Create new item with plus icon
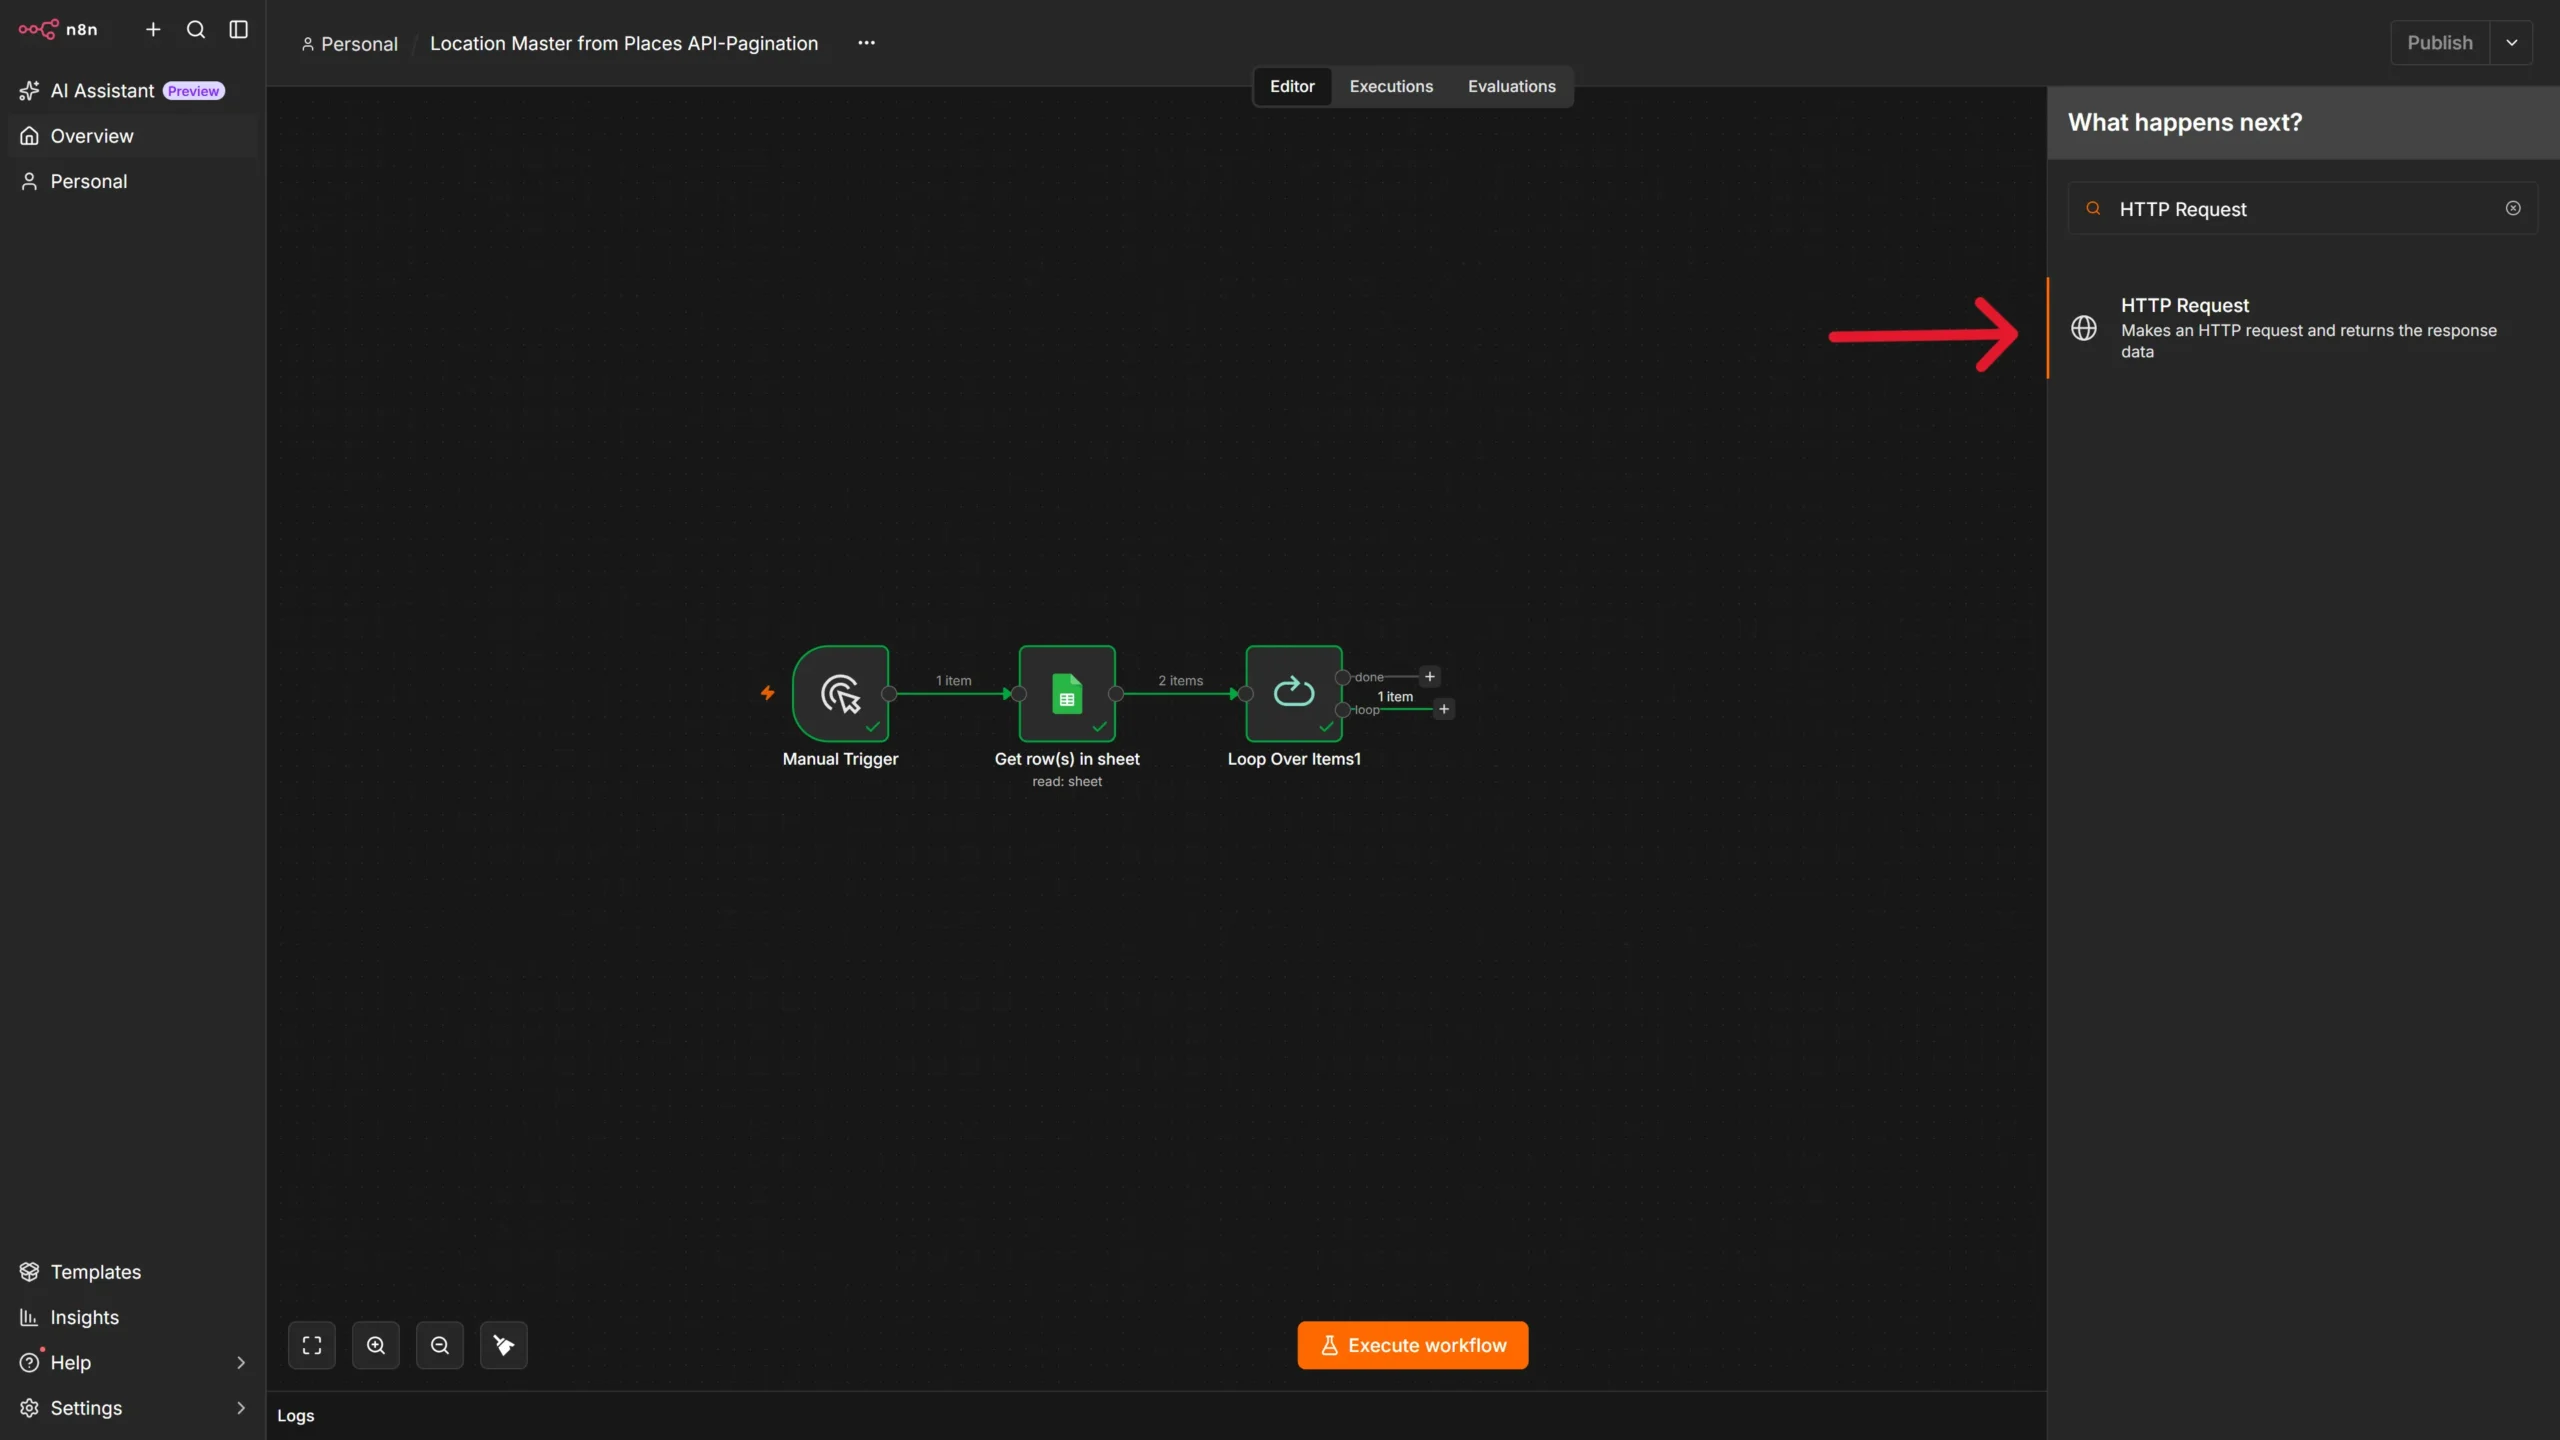The width and height of the screenshot is (2560, 1440). pyautogui.click(x=153, y=29)
